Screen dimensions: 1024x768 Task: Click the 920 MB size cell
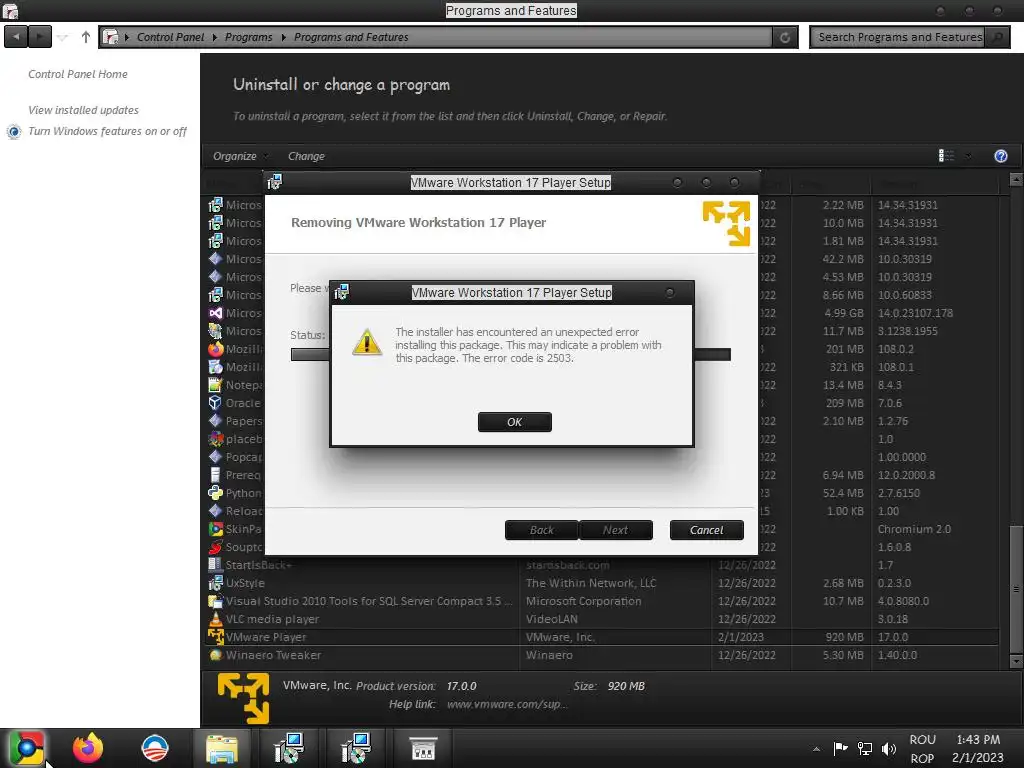tap(844, 637)
